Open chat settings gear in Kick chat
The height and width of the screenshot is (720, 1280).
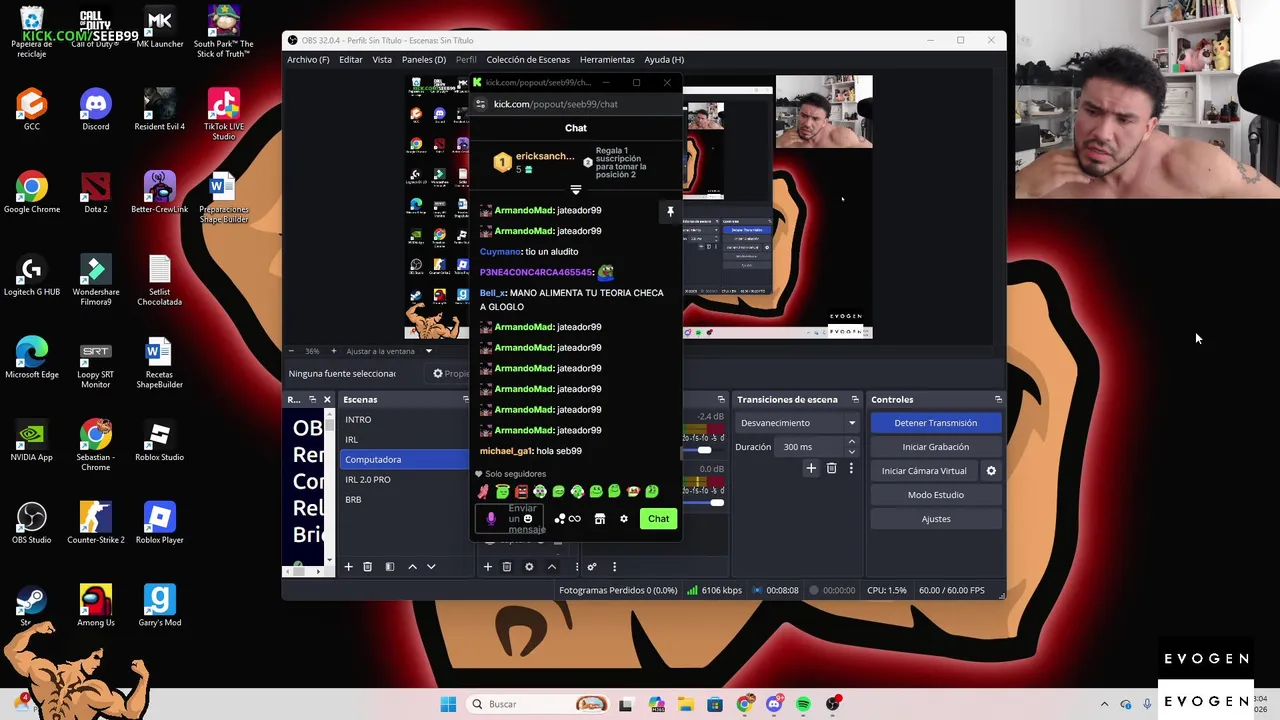pos(624,519)
